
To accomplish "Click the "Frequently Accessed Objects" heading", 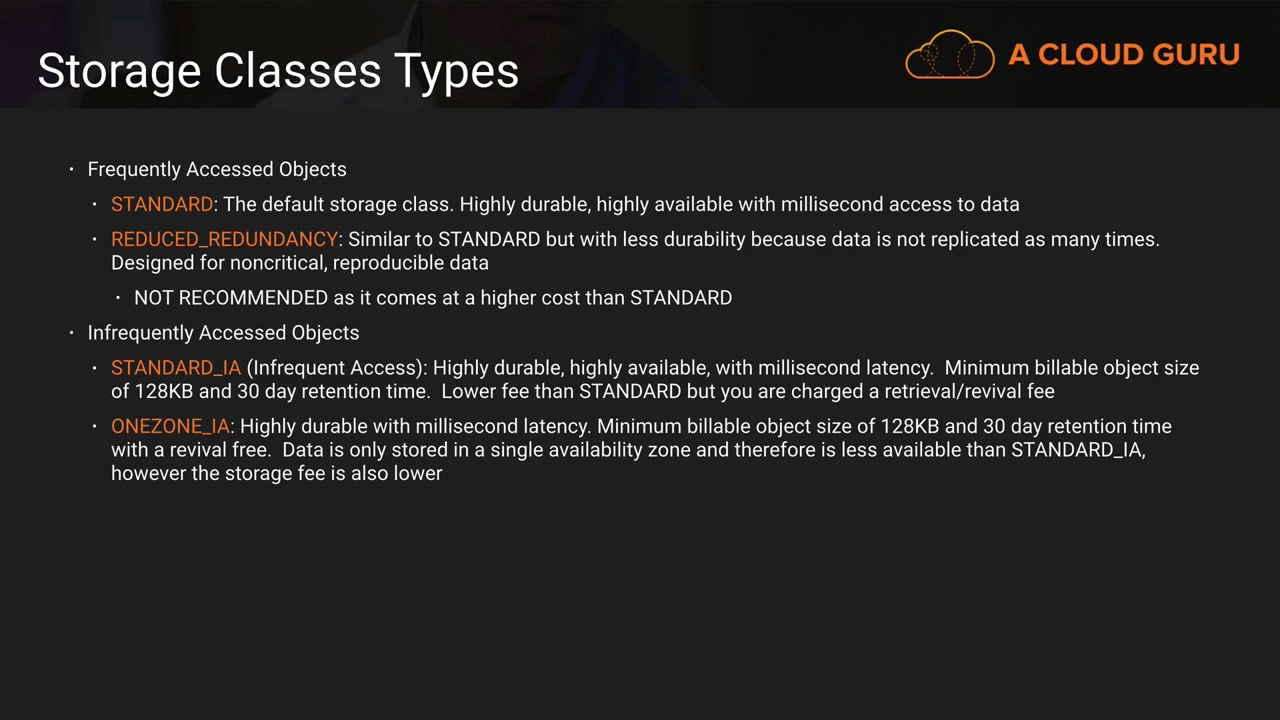I will (x=217, y=169).
